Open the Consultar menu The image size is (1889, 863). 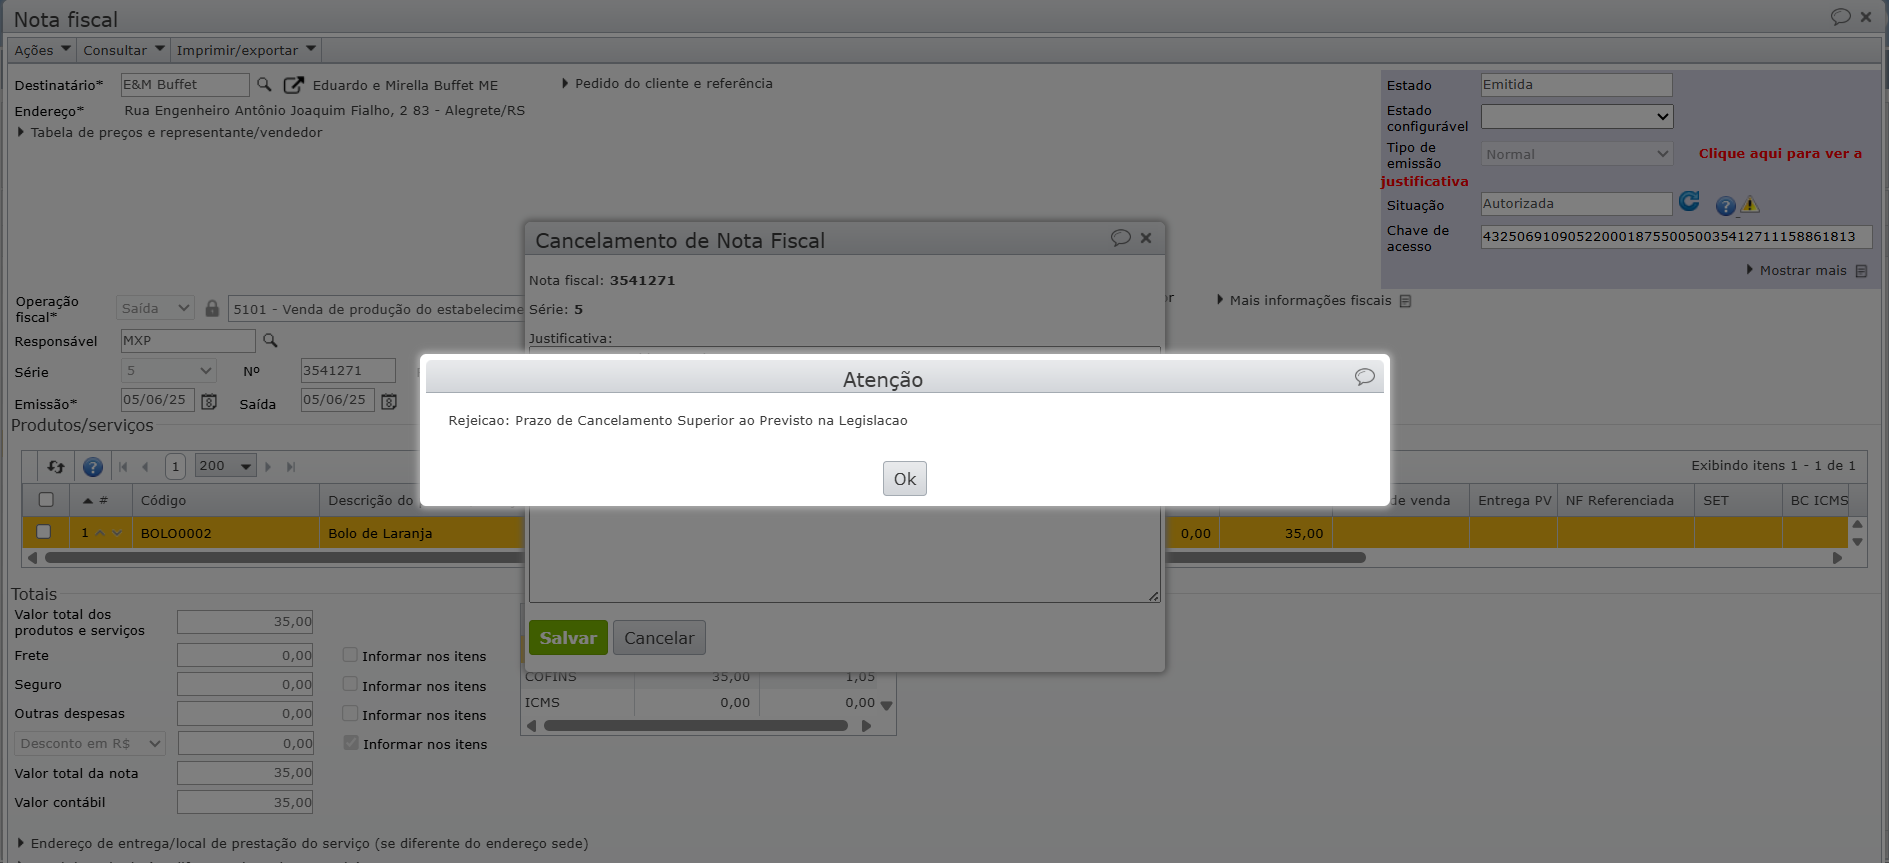pos(124,50)
